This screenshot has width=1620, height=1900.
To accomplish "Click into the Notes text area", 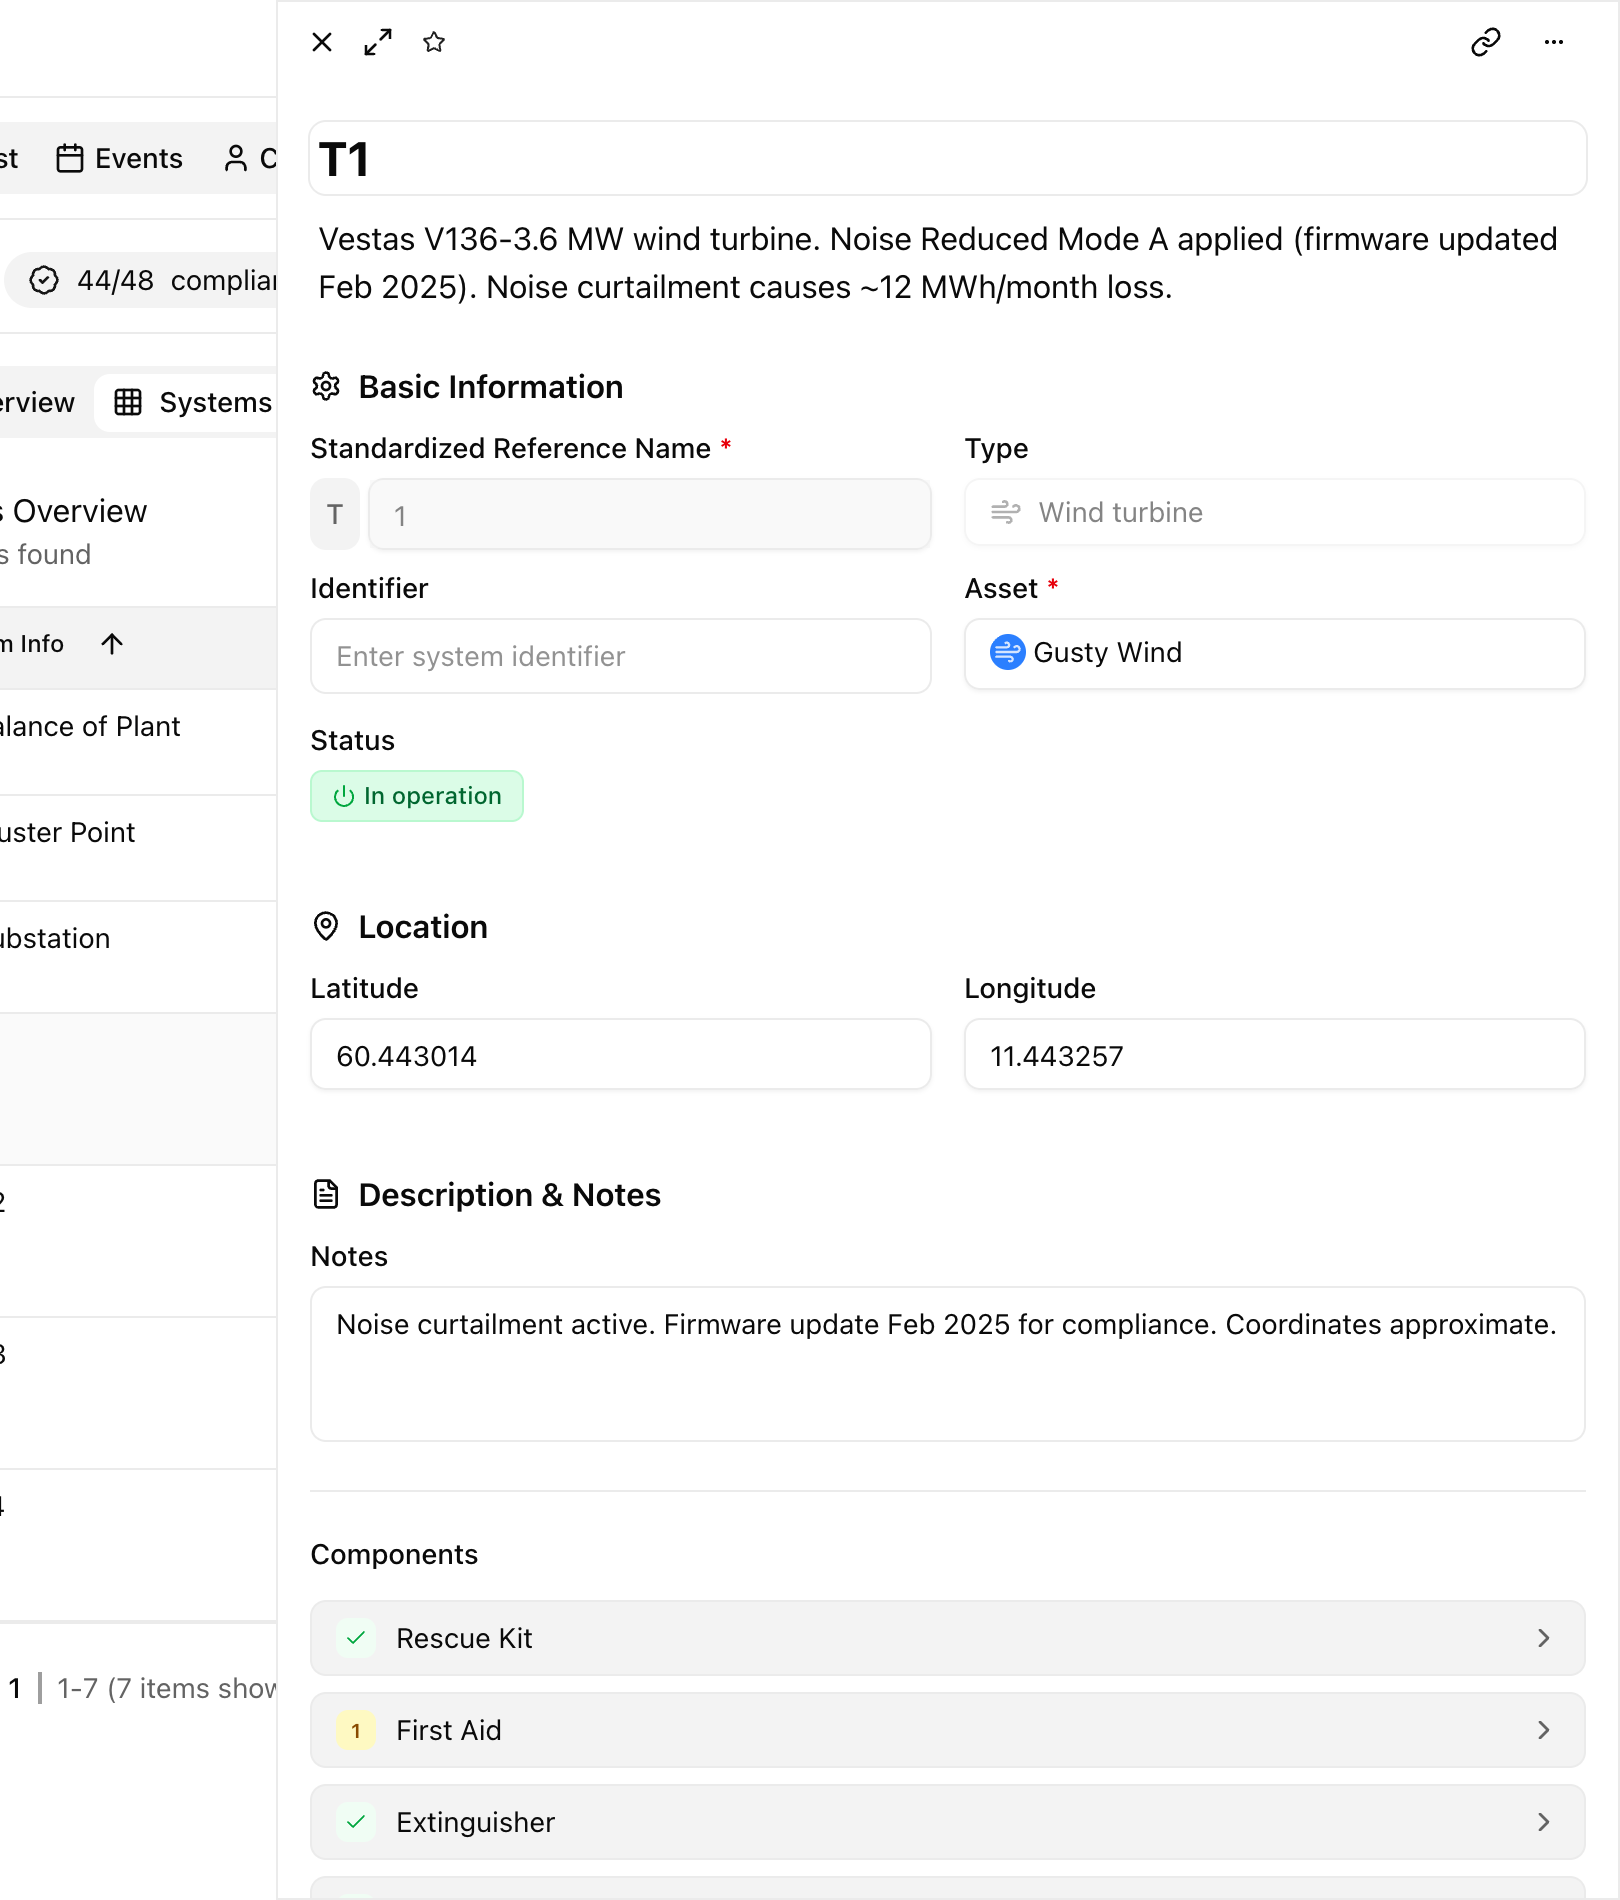I will pyautogui.click(x=947, y=1364).
